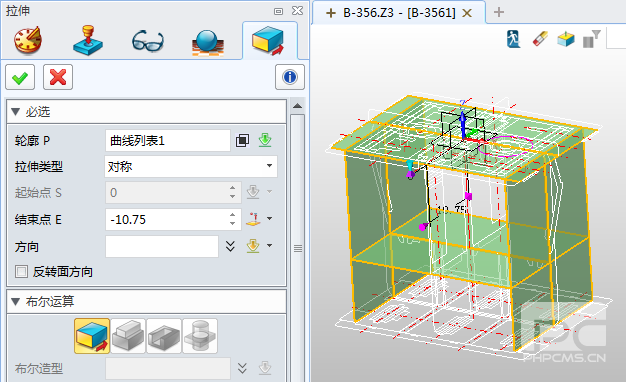Confirm the extrude with green checkmark

(20, 77)
